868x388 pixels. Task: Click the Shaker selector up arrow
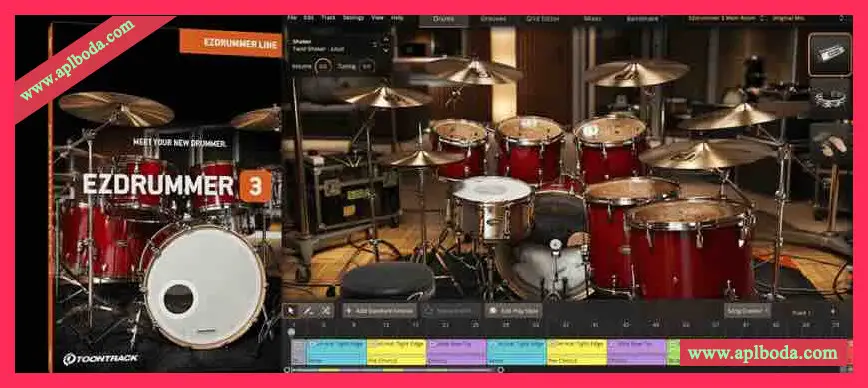pyautogui.click(x=386, y=40)
